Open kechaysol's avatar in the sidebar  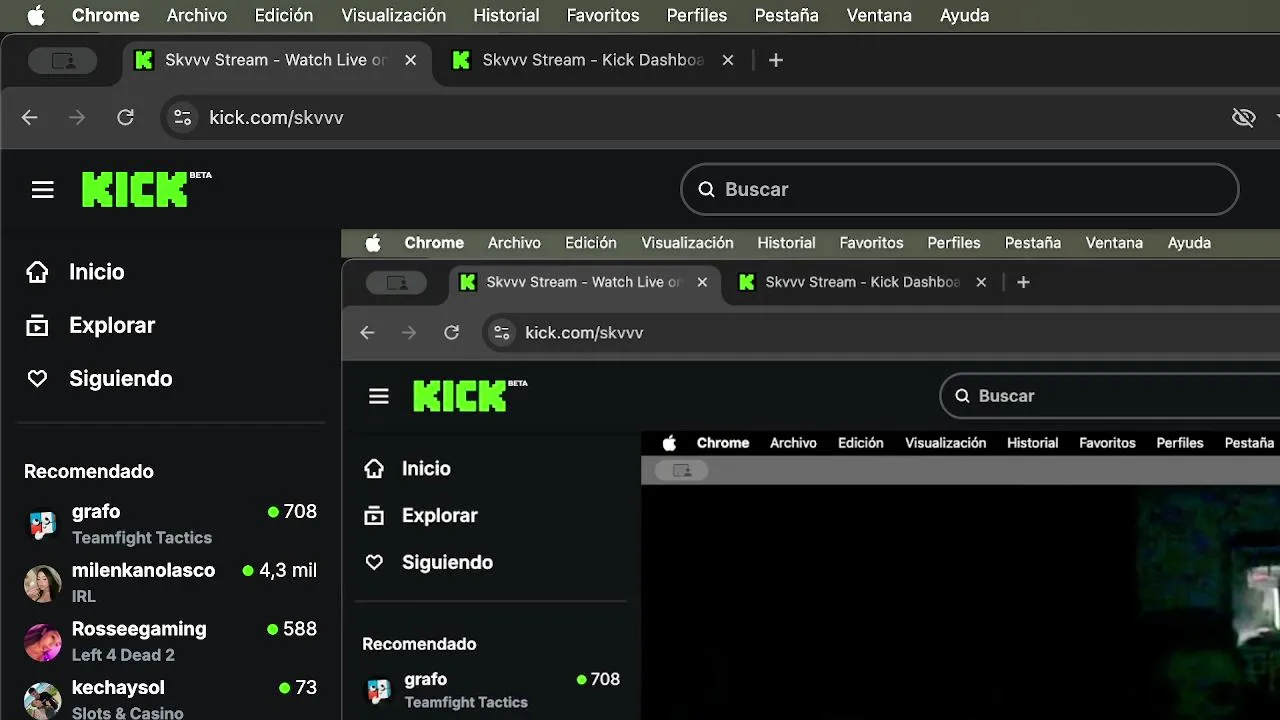[42, 700]
